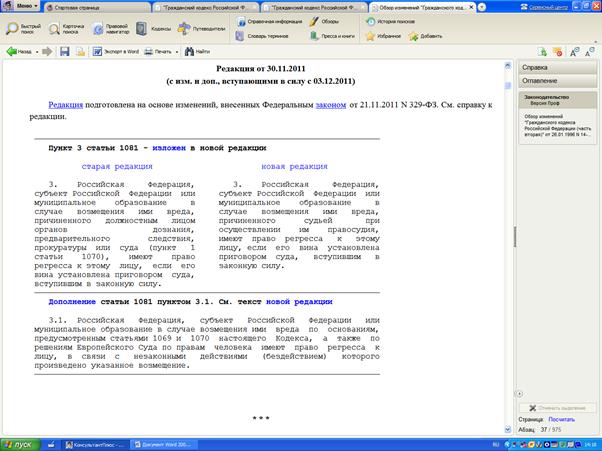Follow the законом hyperlink
Viewport: 602px width, 451px height.
coord(331,105)
